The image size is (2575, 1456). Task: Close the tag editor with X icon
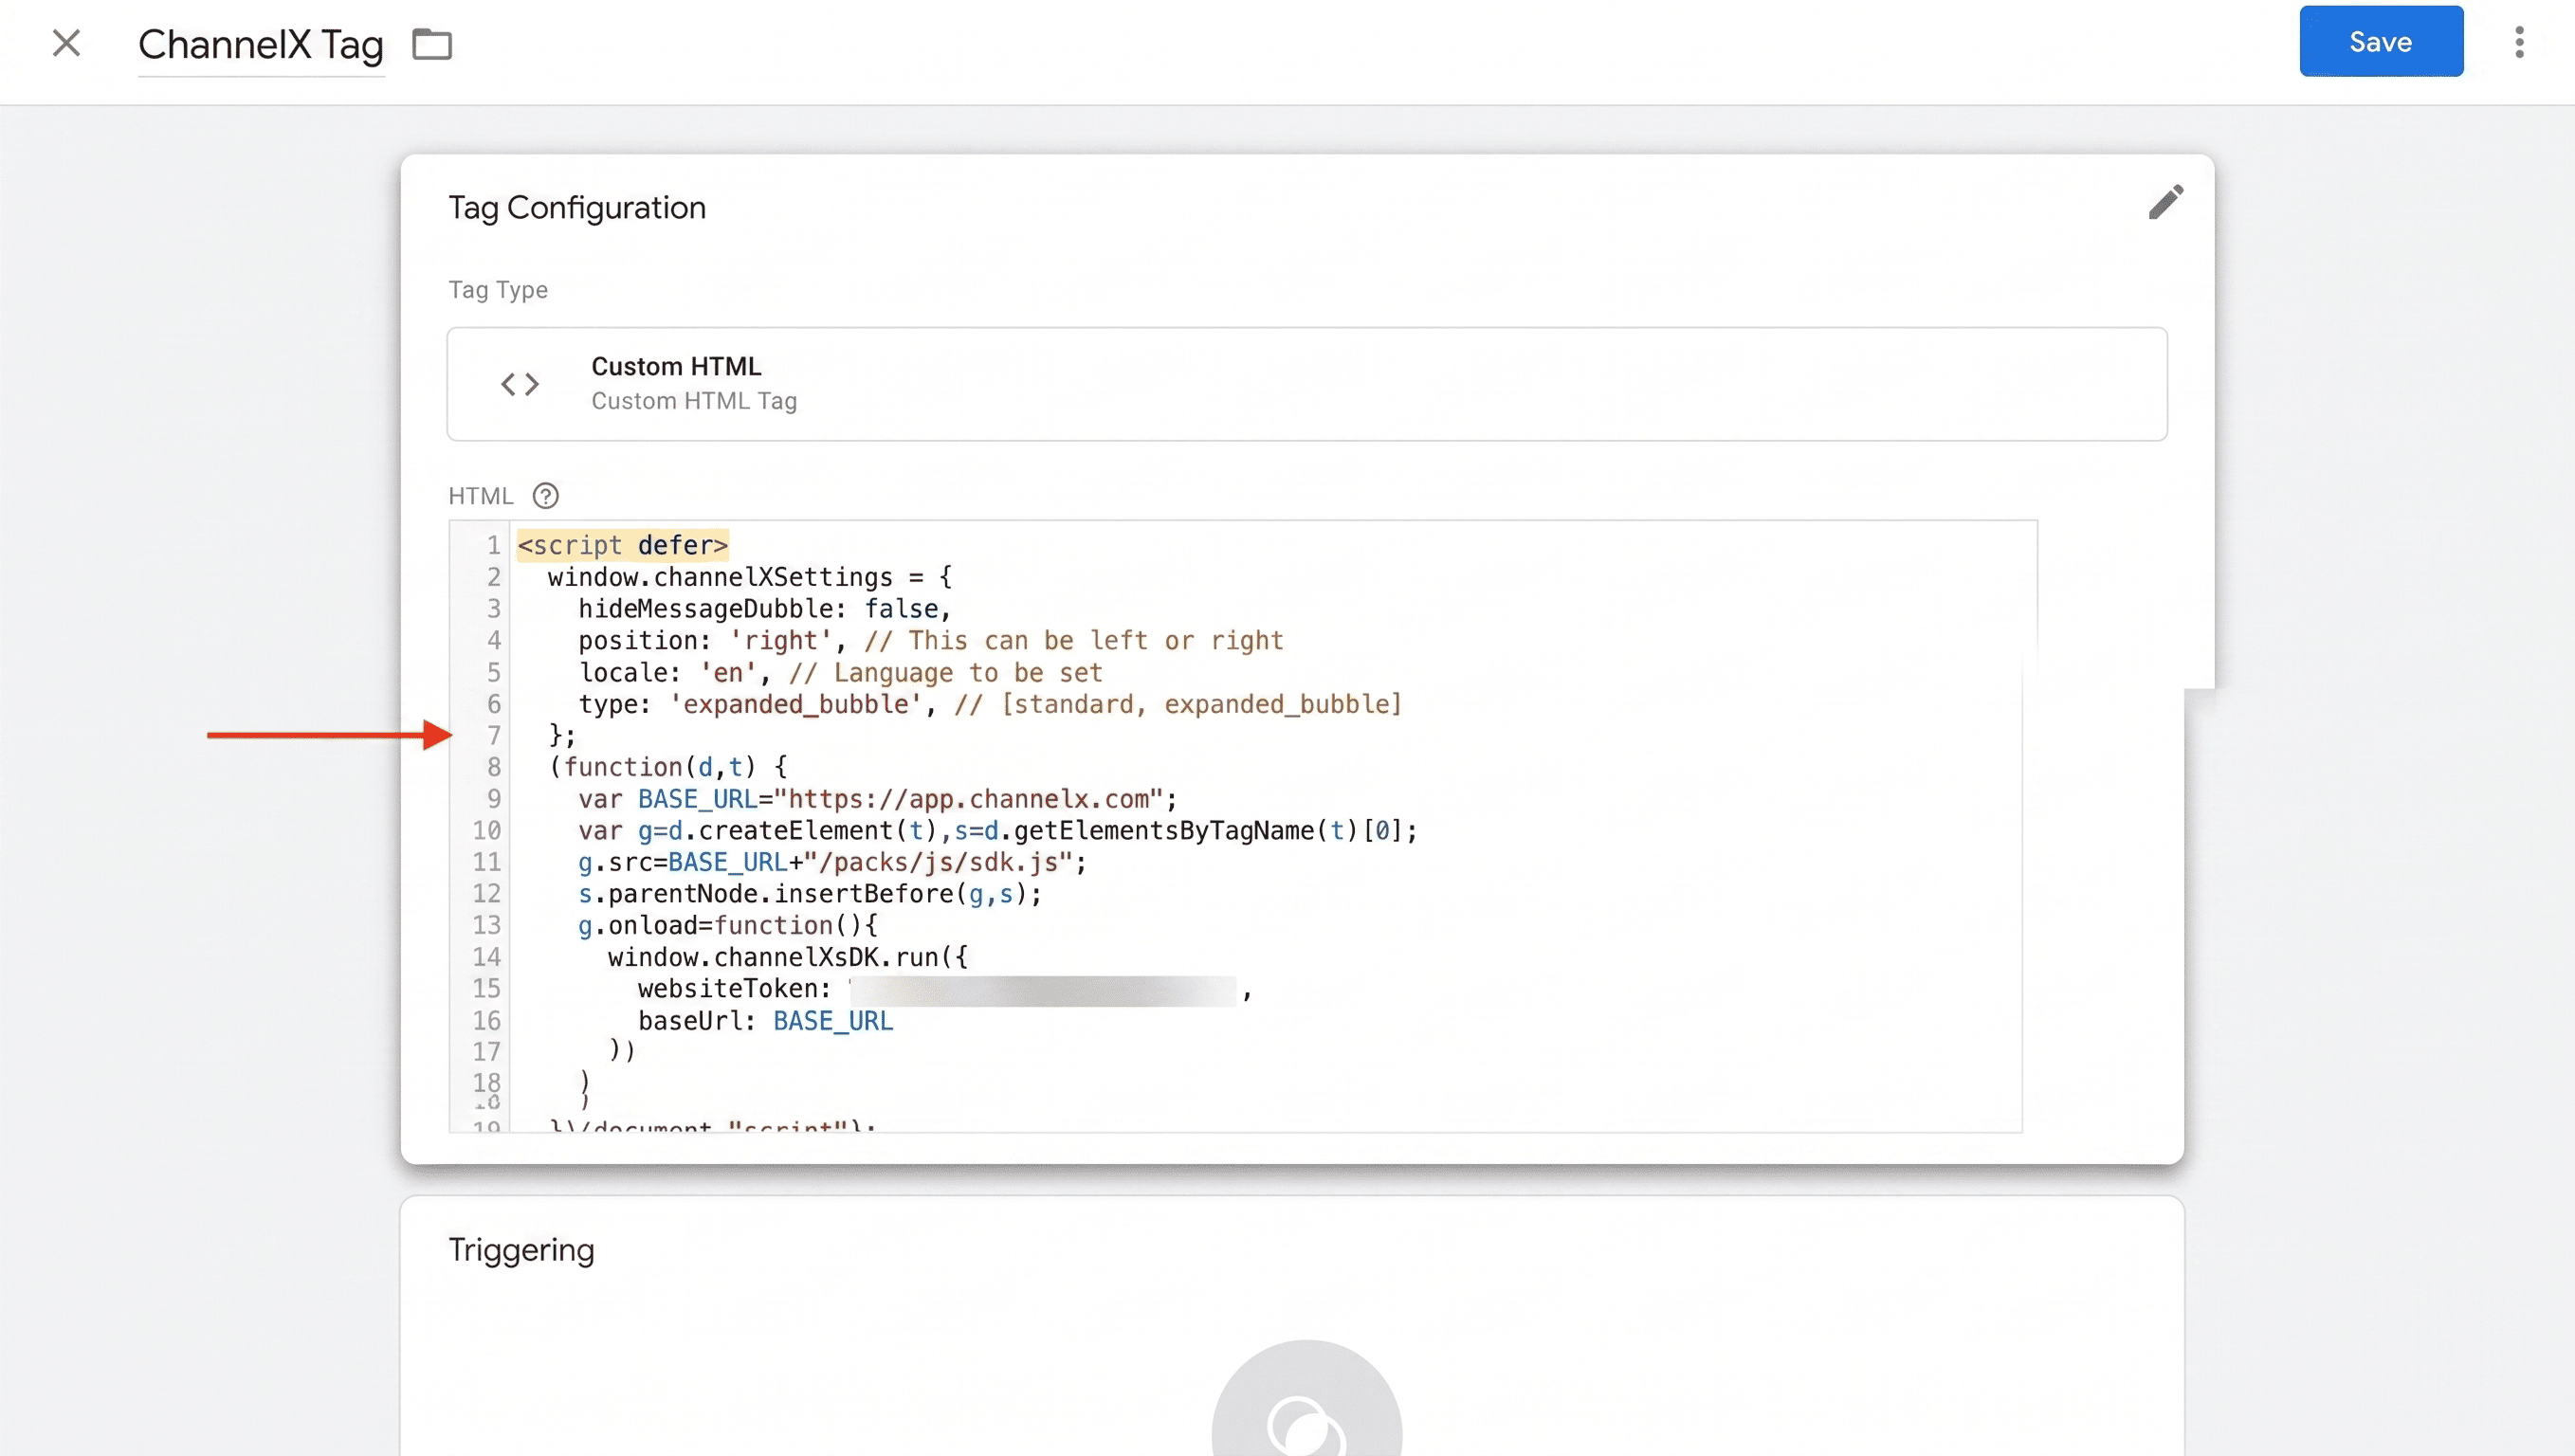[66, 43]
